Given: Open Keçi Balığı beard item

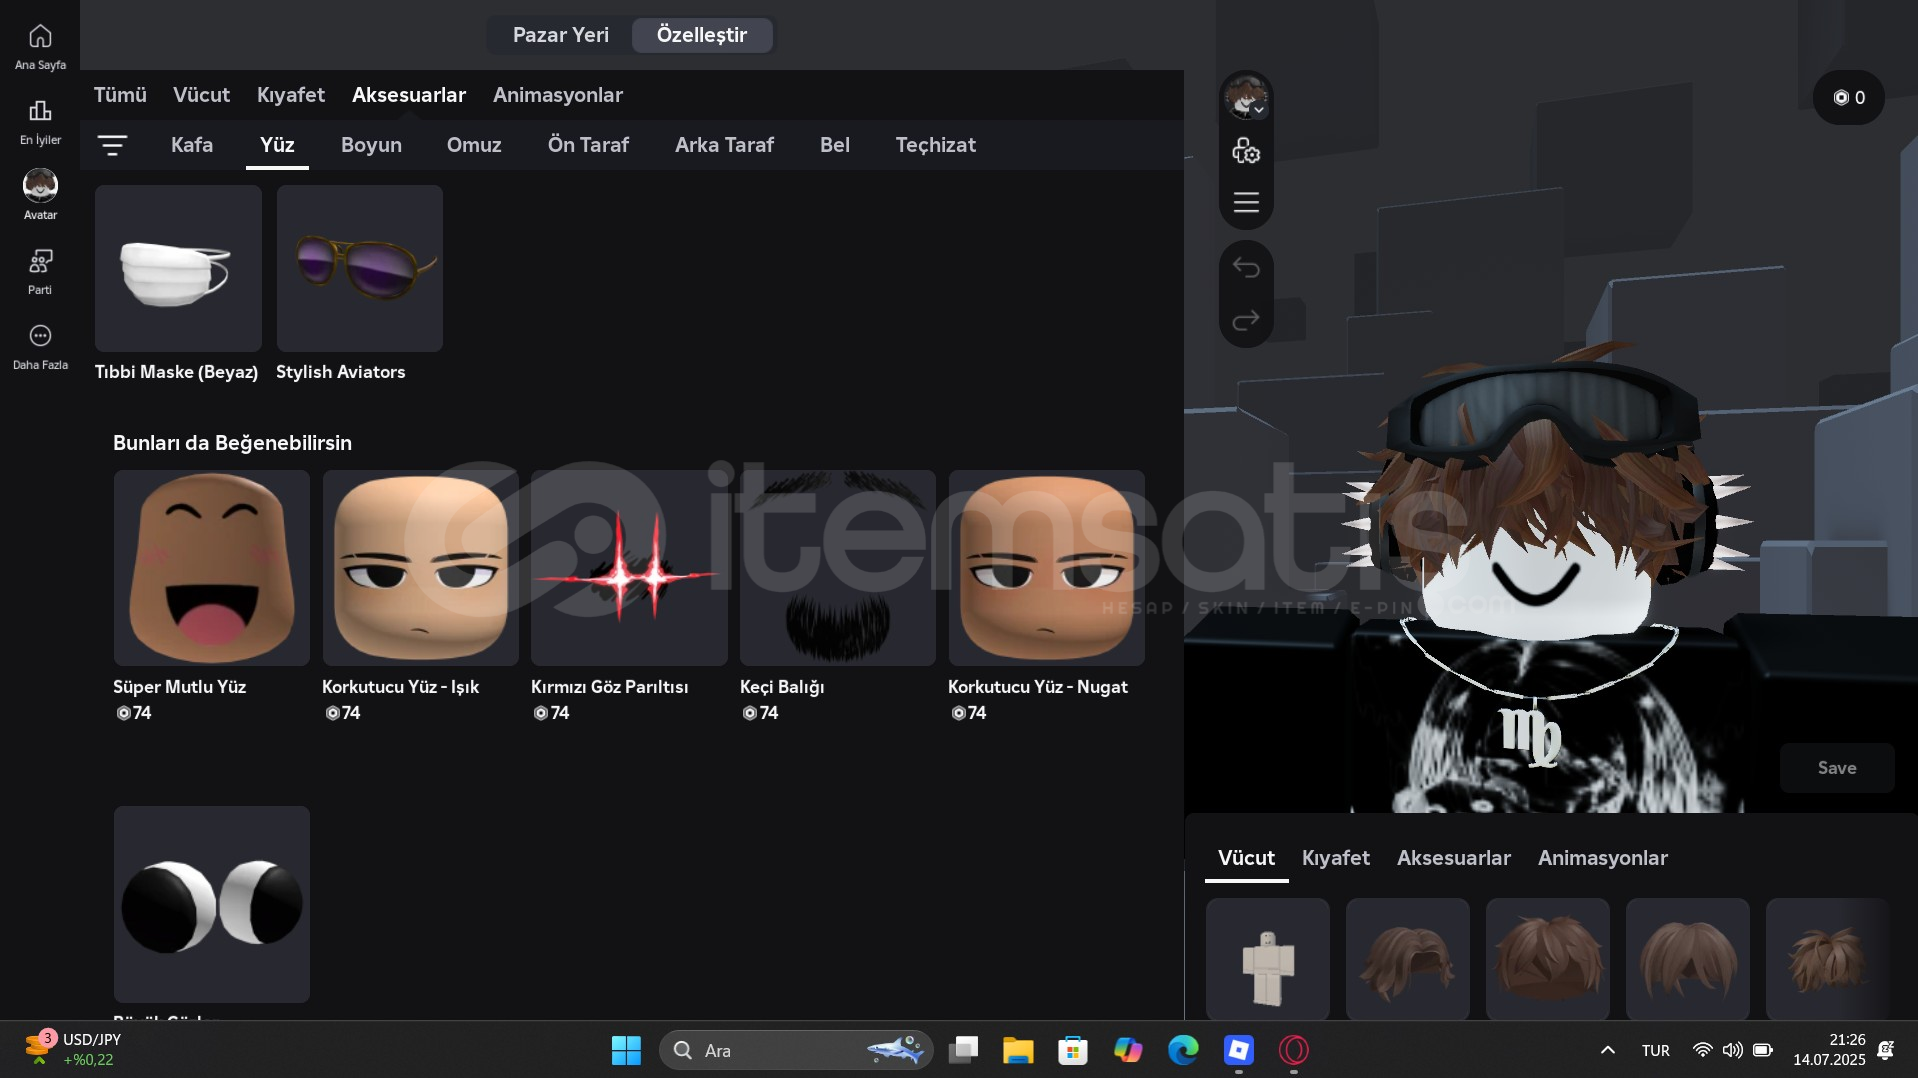Looking at the screenshot, I should 838,568.
